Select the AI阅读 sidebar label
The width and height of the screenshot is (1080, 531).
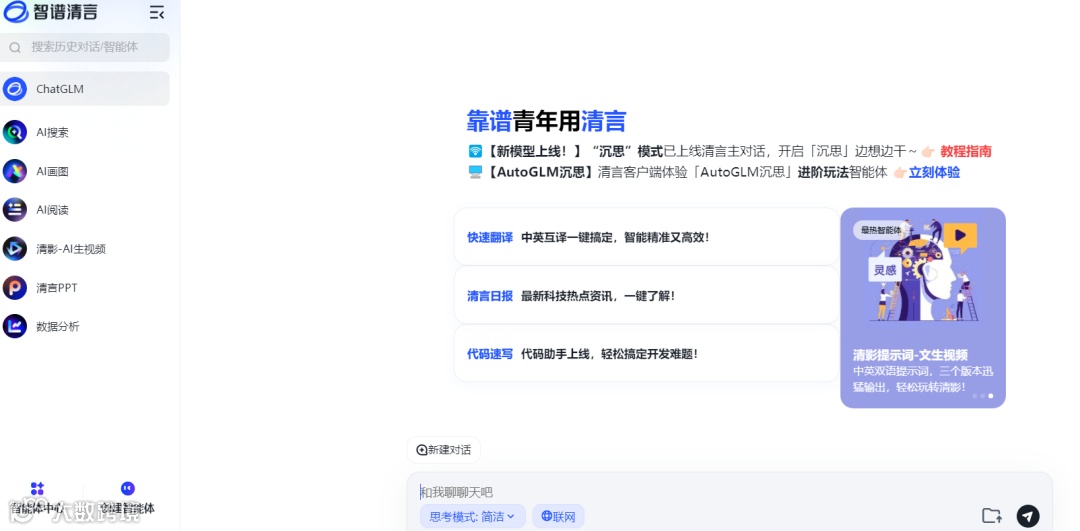click(52, 210)
